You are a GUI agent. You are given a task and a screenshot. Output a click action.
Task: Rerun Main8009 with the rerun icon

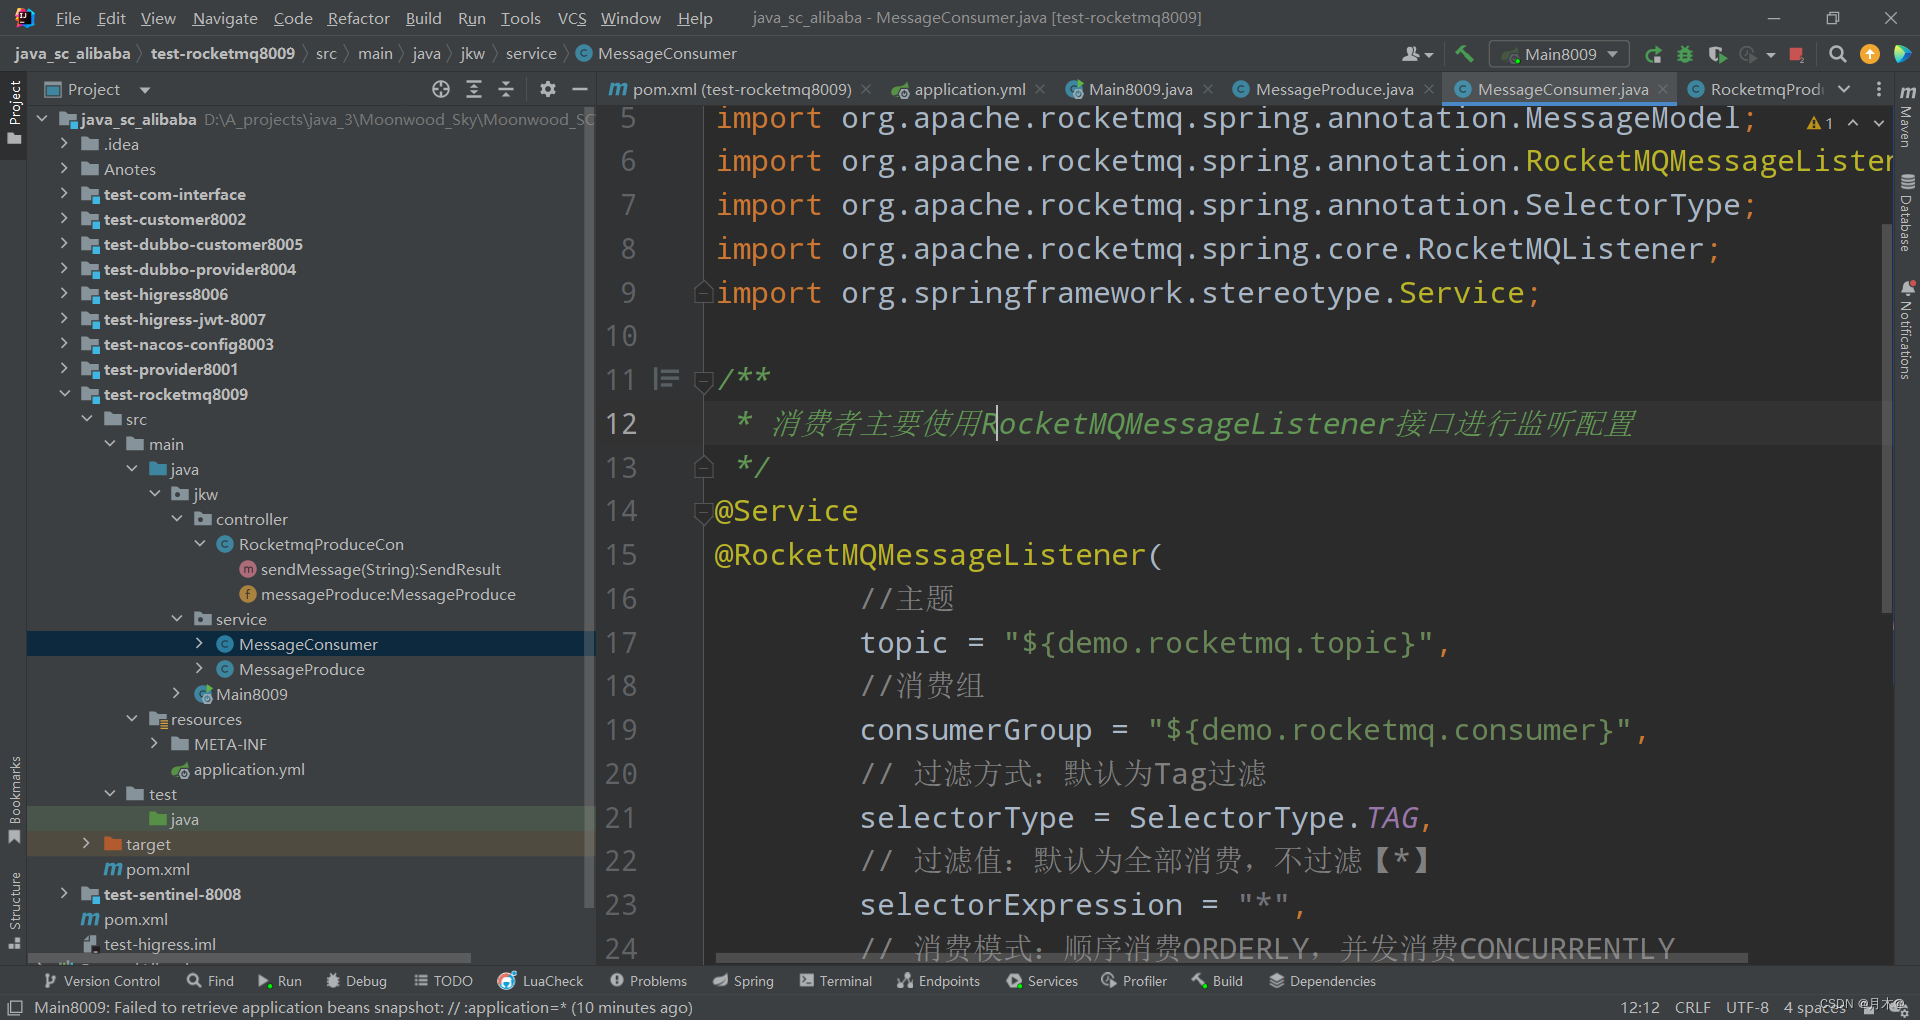tap(1653, 54)
